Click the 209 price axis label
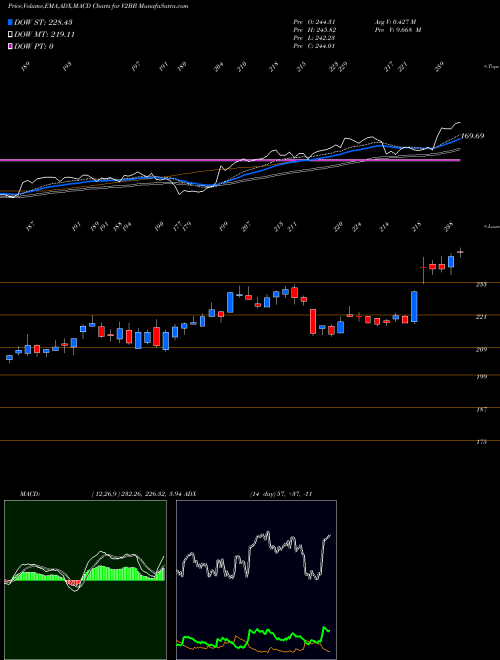 click(x=481, y=349)
